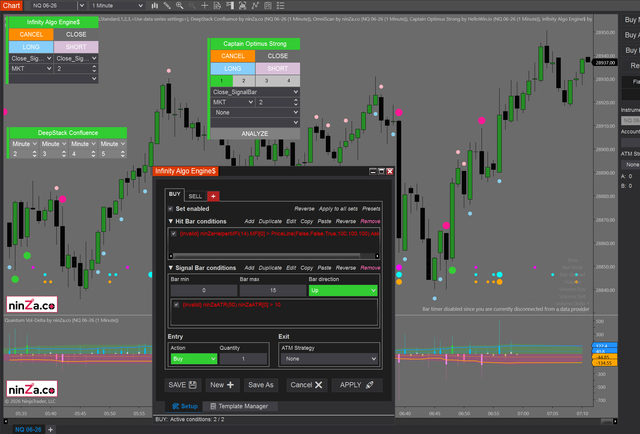Click the Entry Quantity input field
Screen dimensions: 640x434
(243, 358)
